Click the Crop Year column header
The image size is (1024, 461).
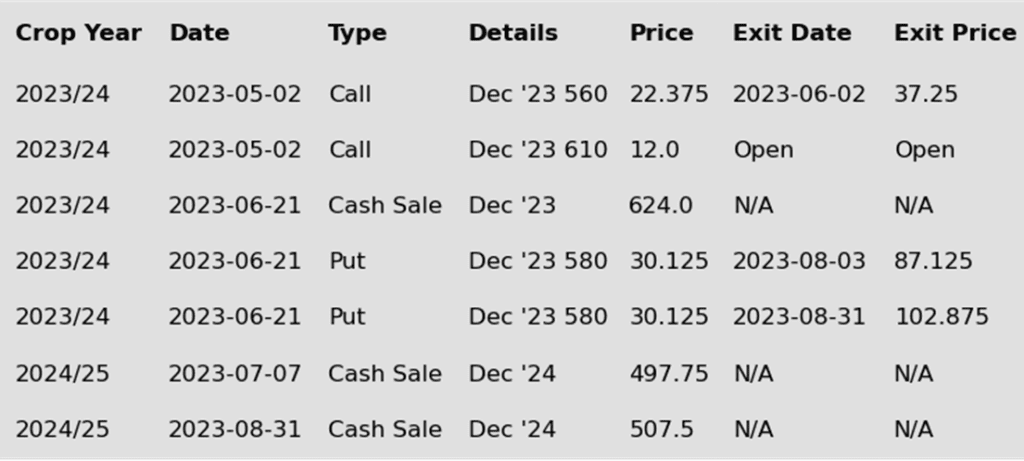[78, 33]
